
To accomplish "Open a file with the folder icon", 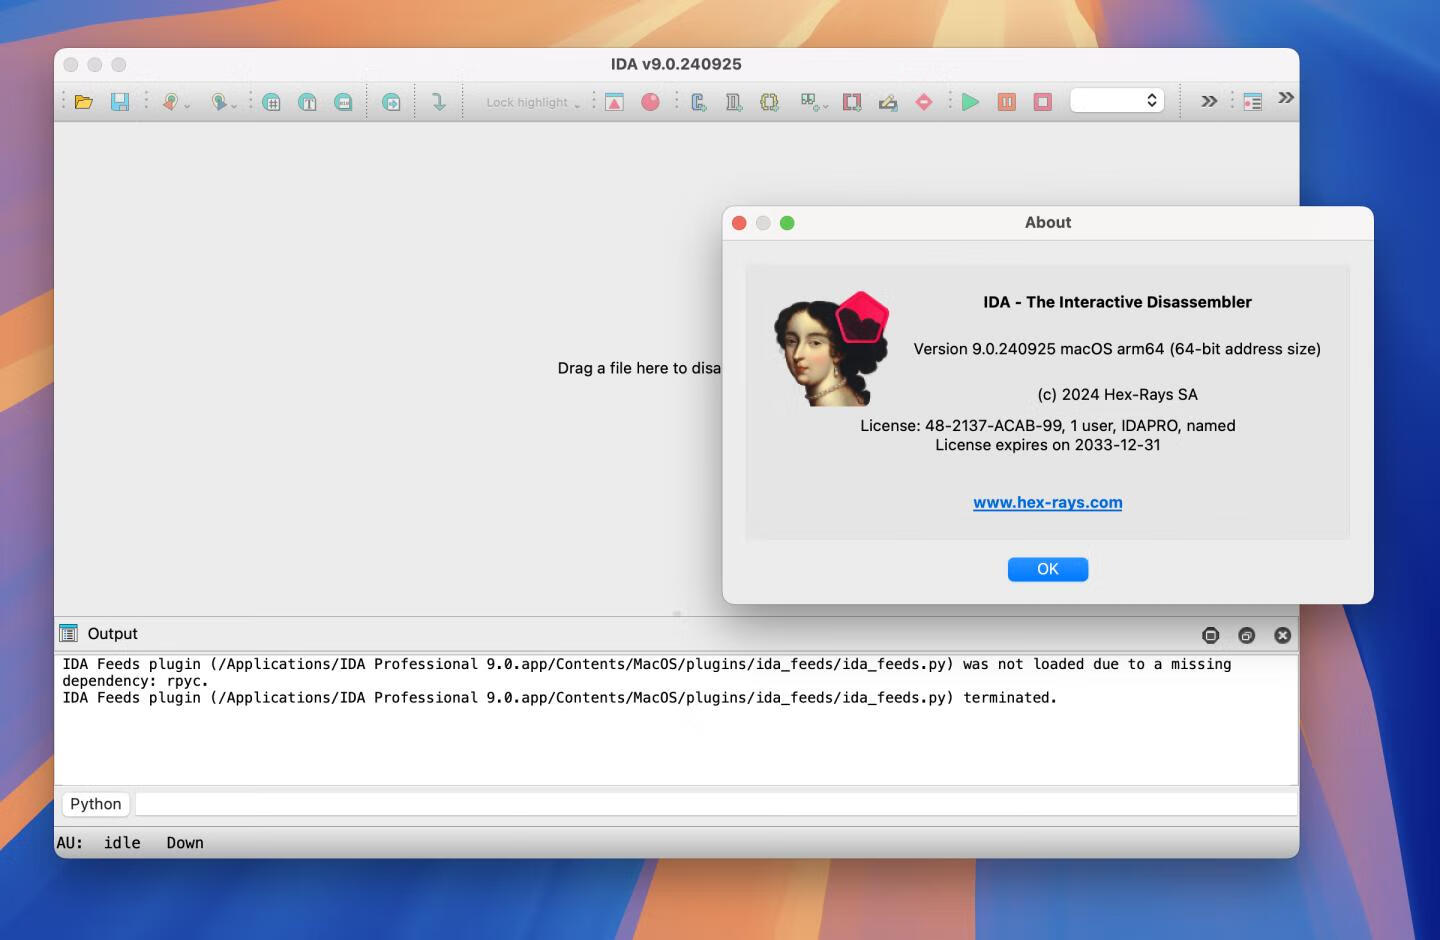I will (84, 102).
